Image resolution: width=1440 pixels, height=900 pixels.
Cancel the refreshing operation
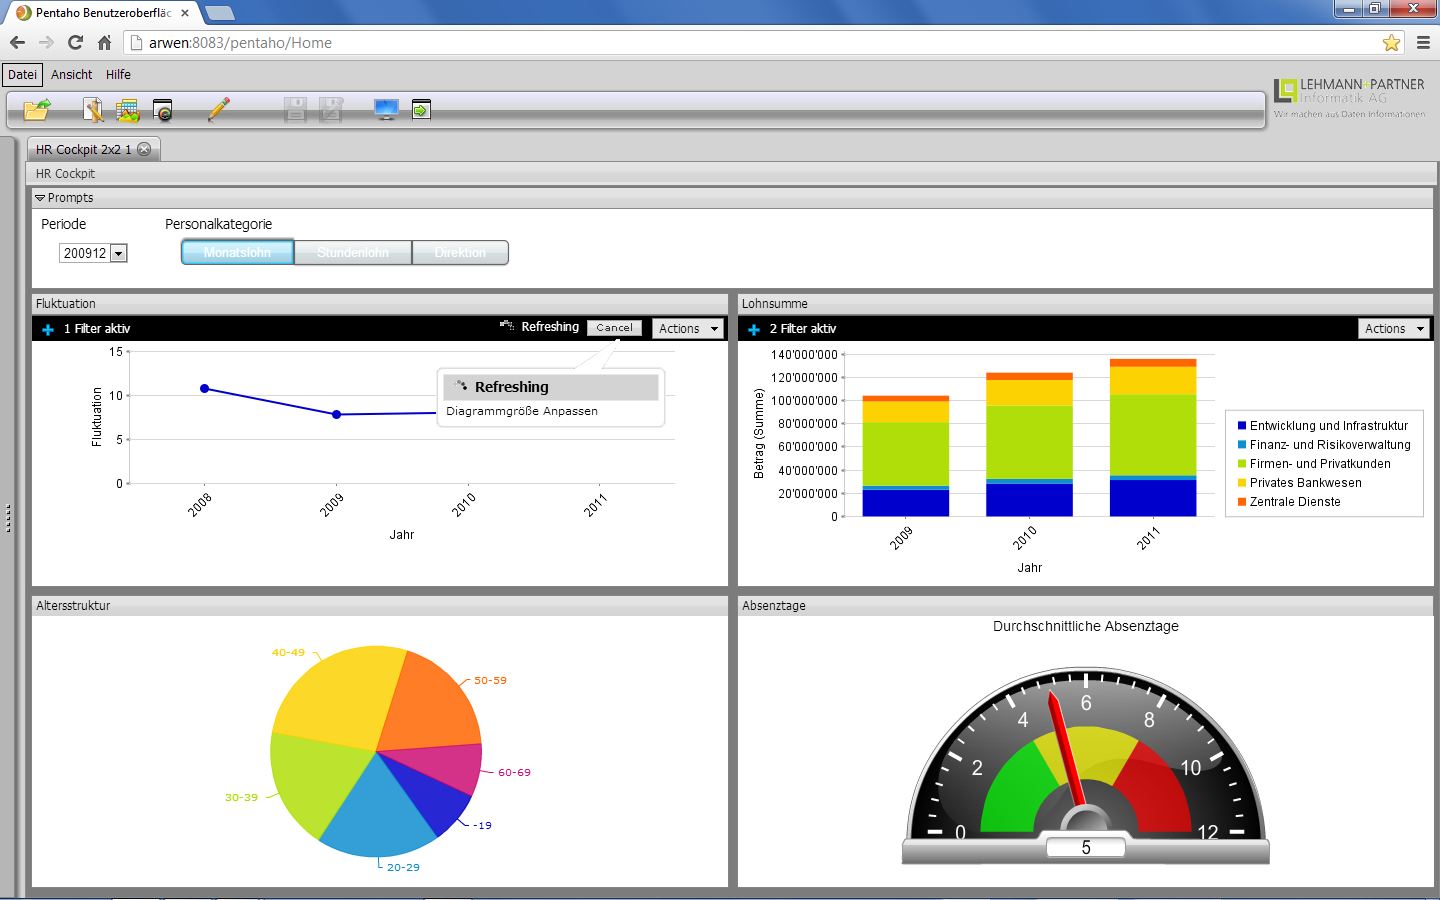pos(614,328)
